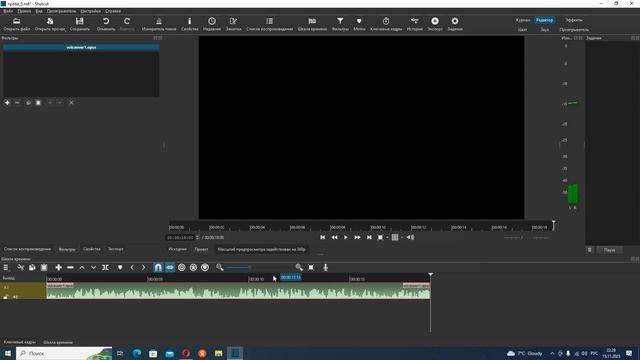Click the lift up-arrow icon on timeline
Screen dimensions: 640x360
click(x=82, y=267)
